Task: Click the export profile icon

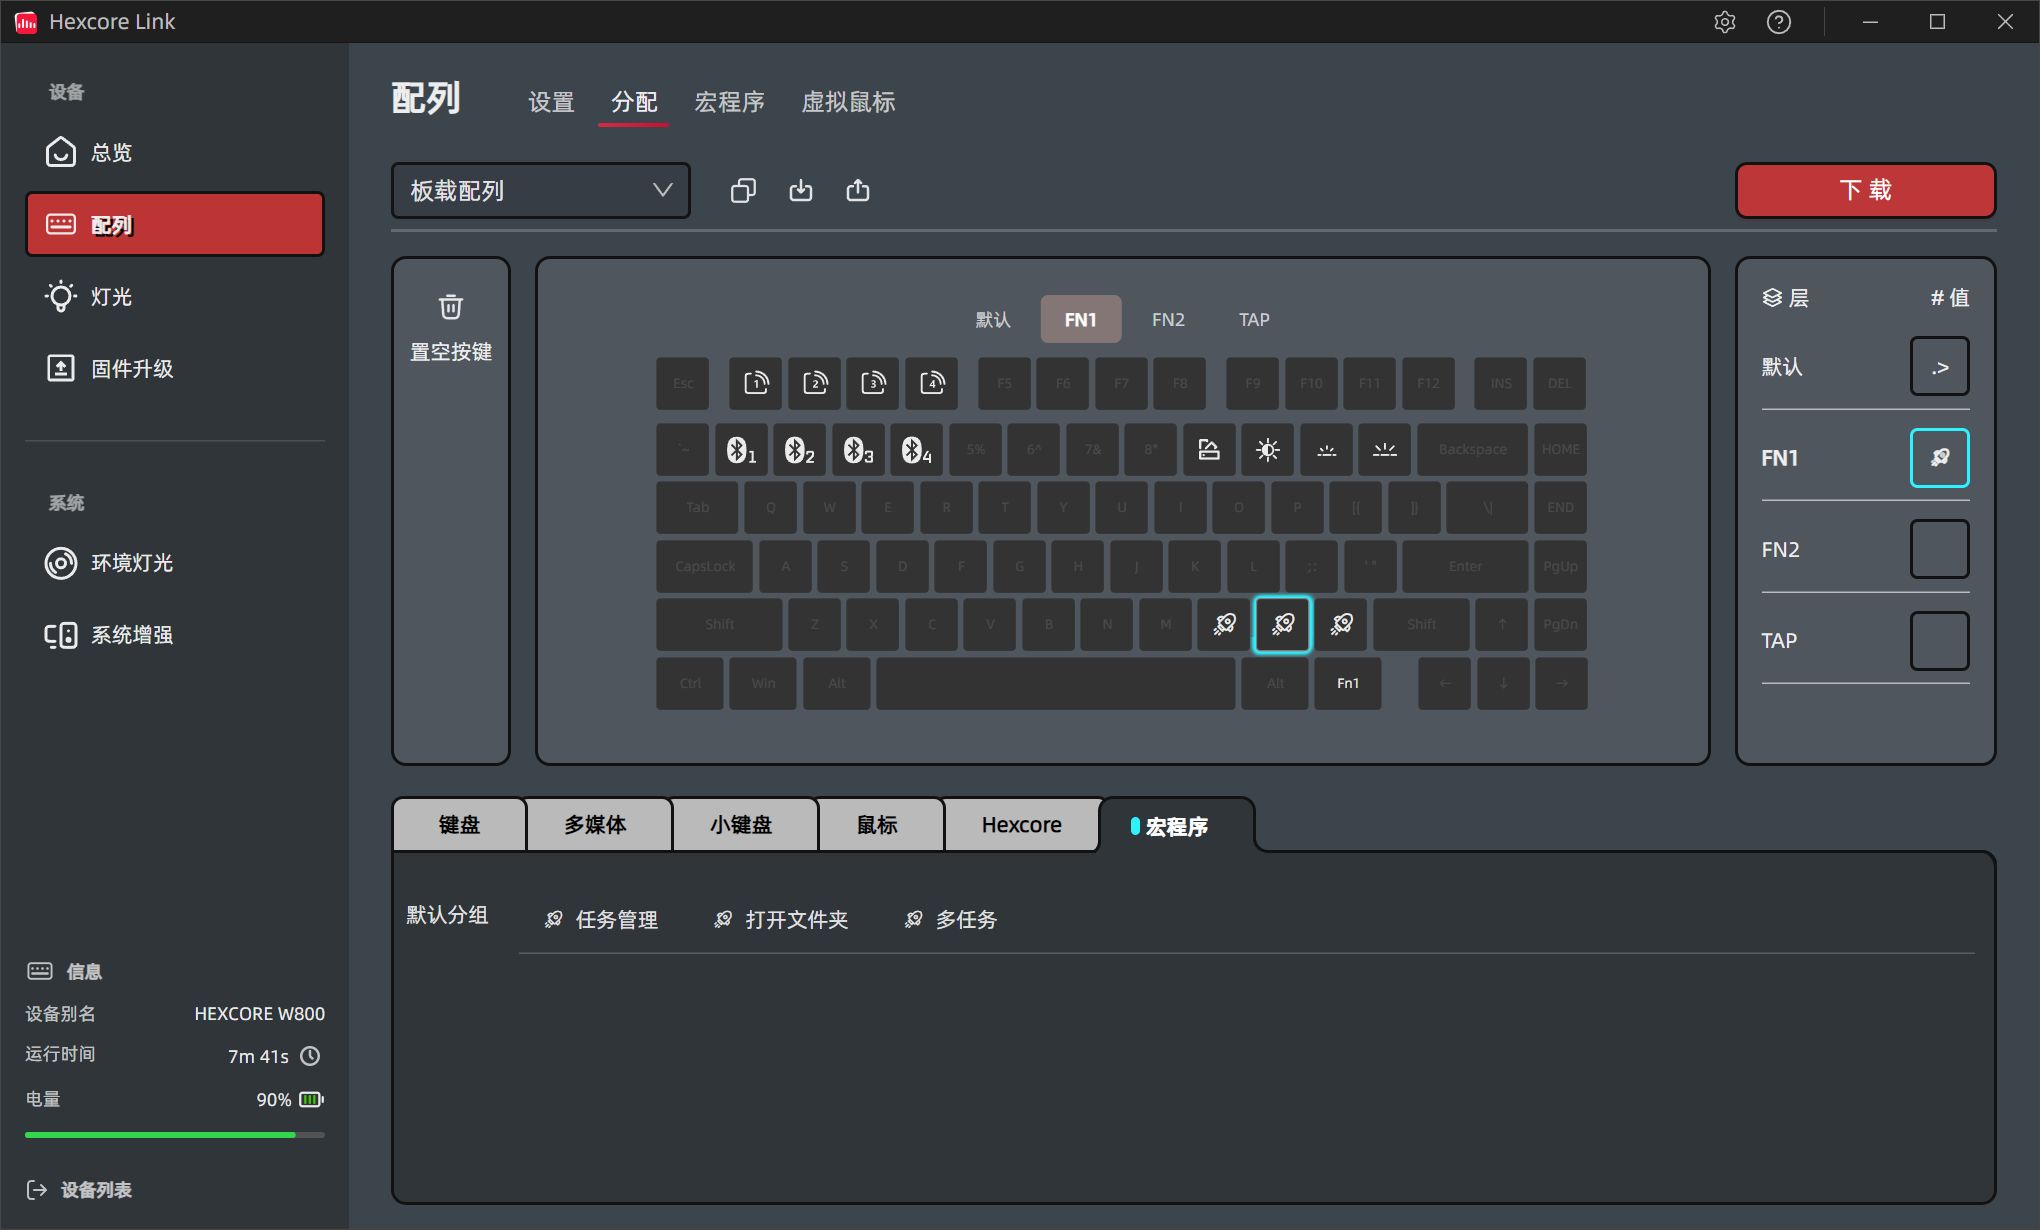Action: pos(858,190)
